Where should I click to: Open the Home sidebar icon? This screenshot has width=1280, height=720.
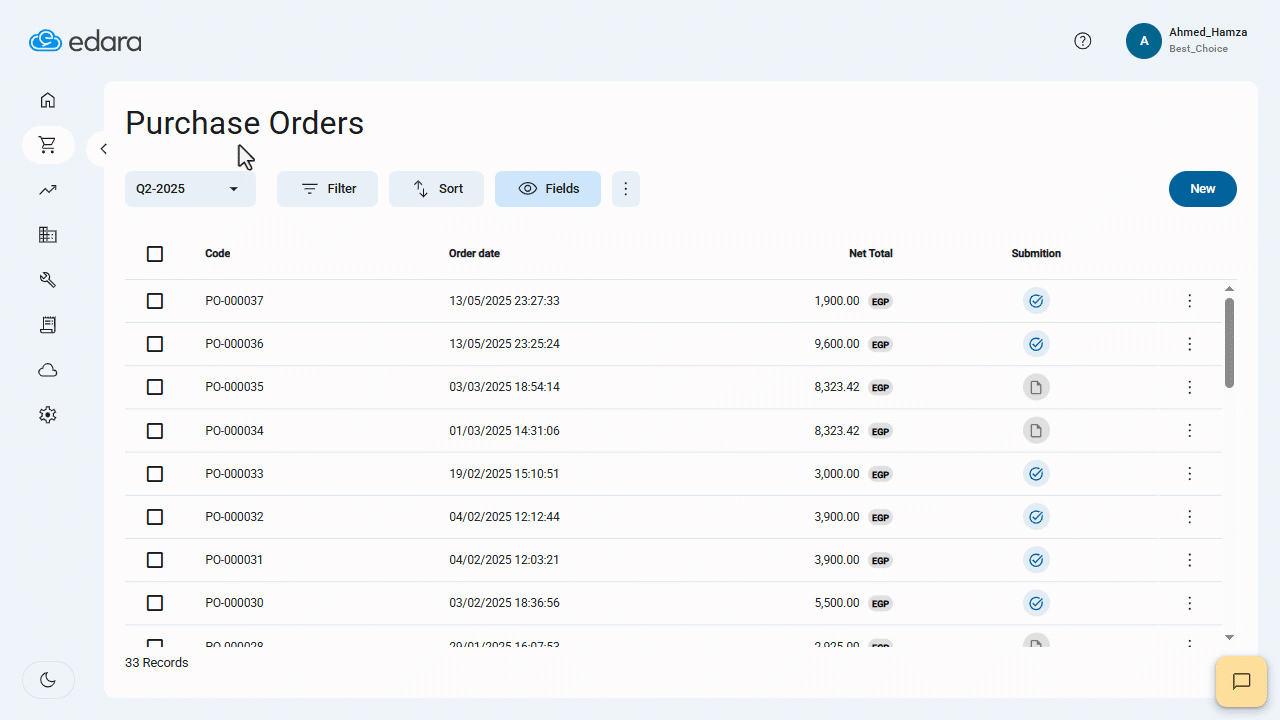pyautogui.click(x=48, y=100)
